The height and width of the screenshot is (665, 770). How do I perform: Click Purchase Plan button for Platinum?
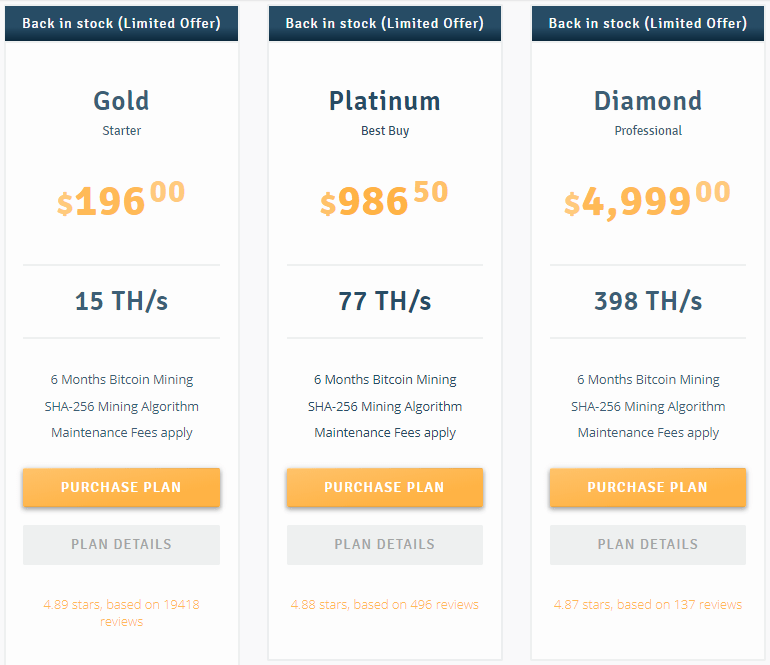pos(384,487)
